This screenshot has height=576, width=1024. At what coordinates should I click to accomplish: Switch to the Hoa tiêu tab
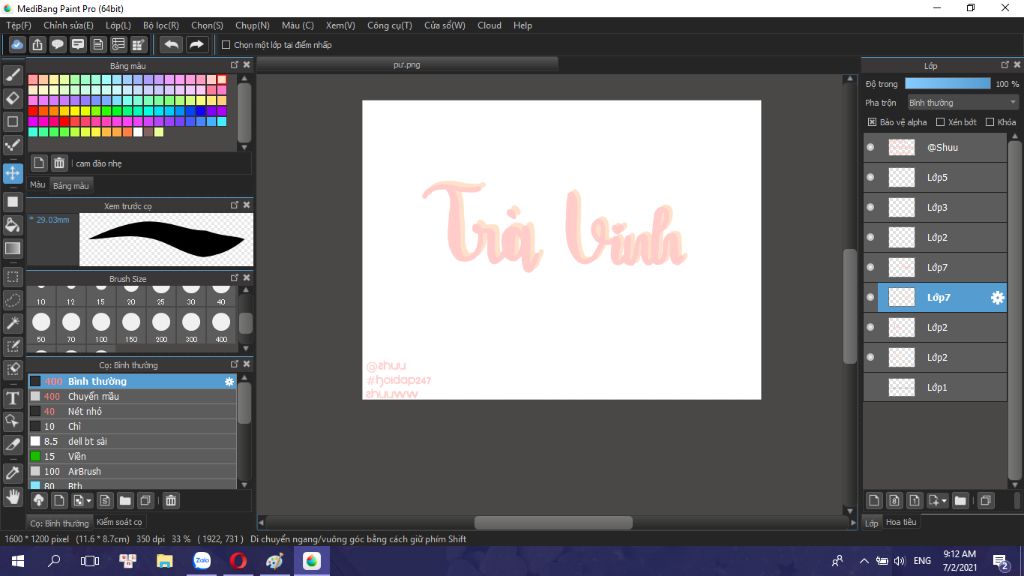coord(901,522)
